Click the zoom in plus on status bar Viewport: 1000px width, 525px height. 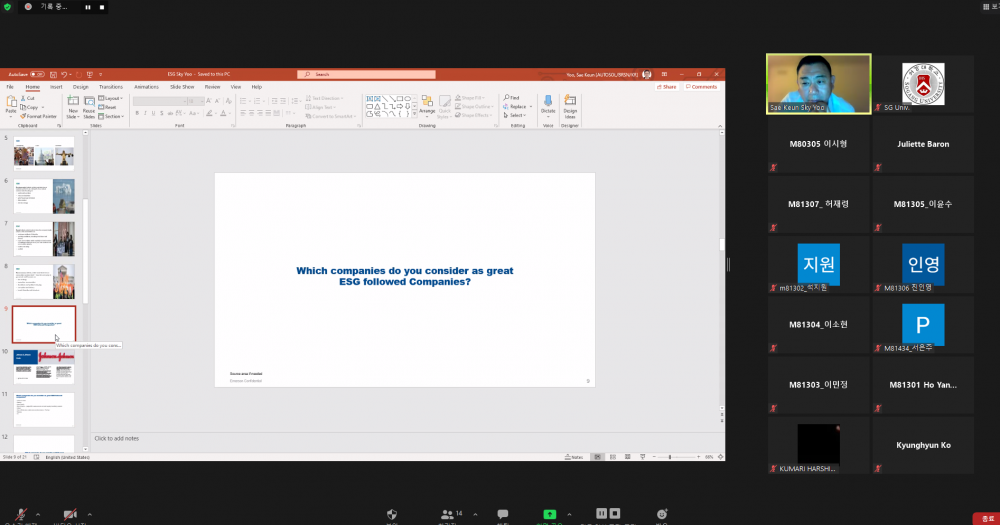click(x=698, y=457)
